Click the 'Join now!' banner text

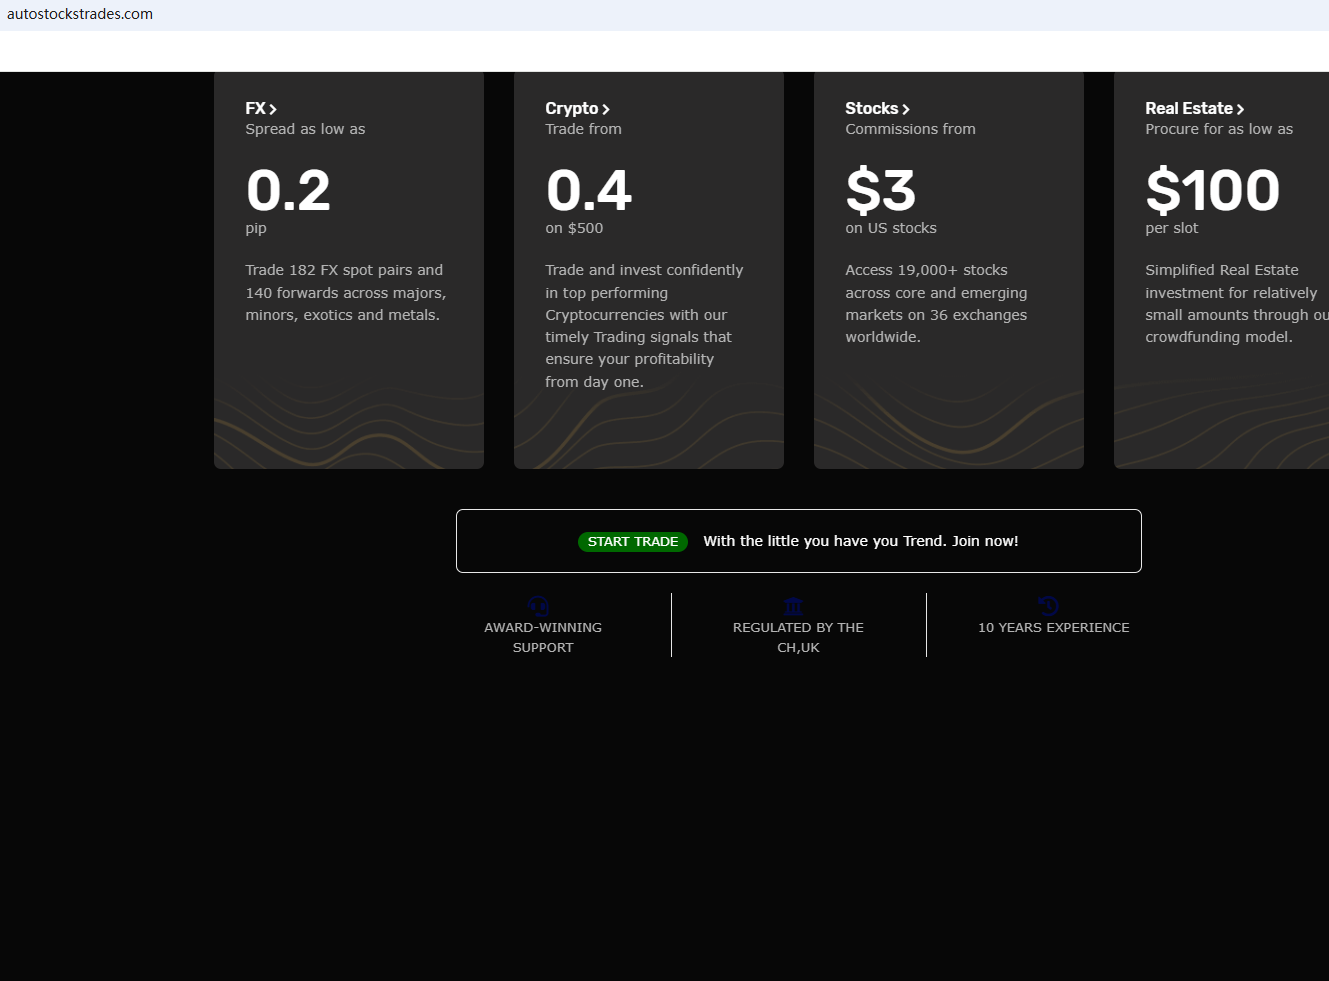point(860,541)
